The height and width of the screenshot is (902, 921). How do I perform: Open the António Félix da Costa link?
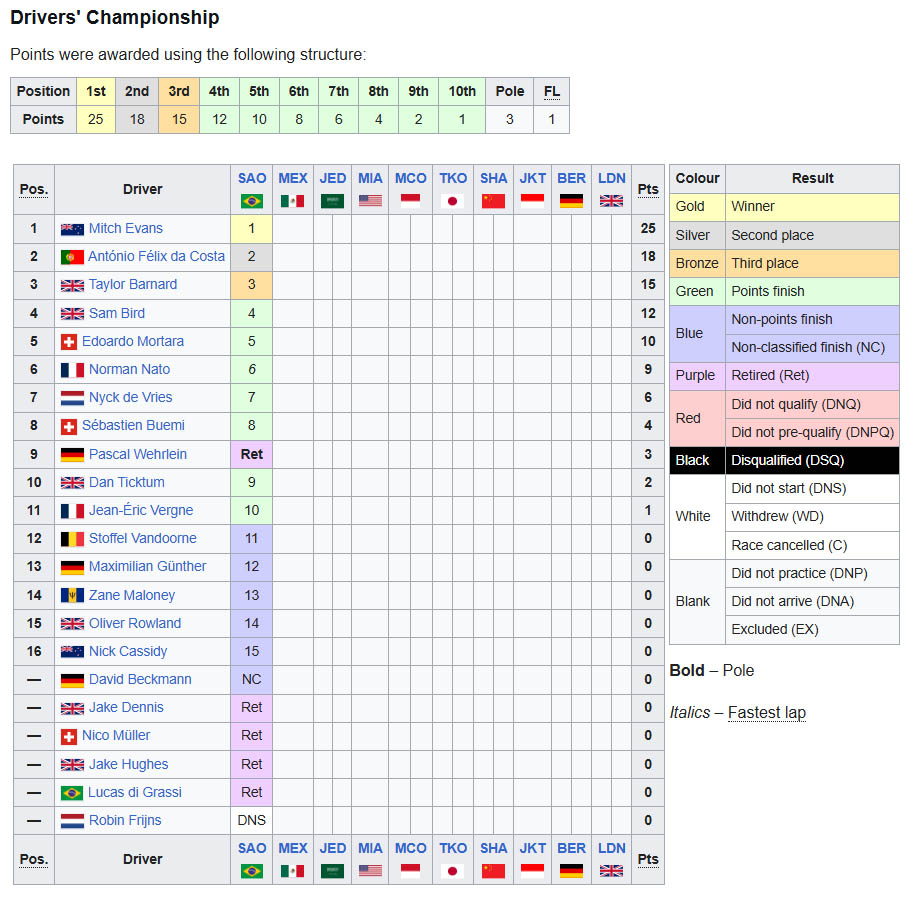point(156,257)
